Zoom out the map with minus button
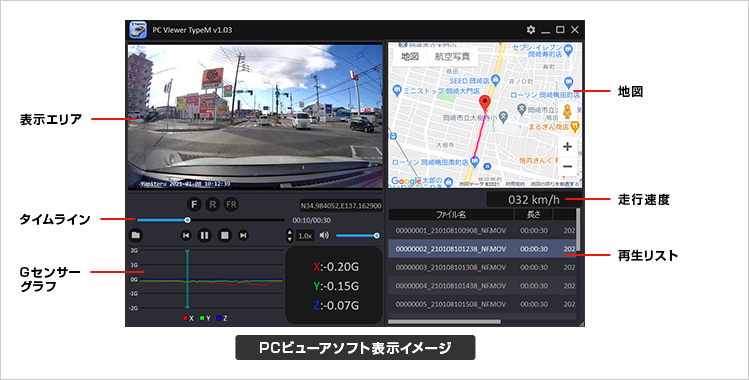749x380 pixels. [x=567, y=166]
